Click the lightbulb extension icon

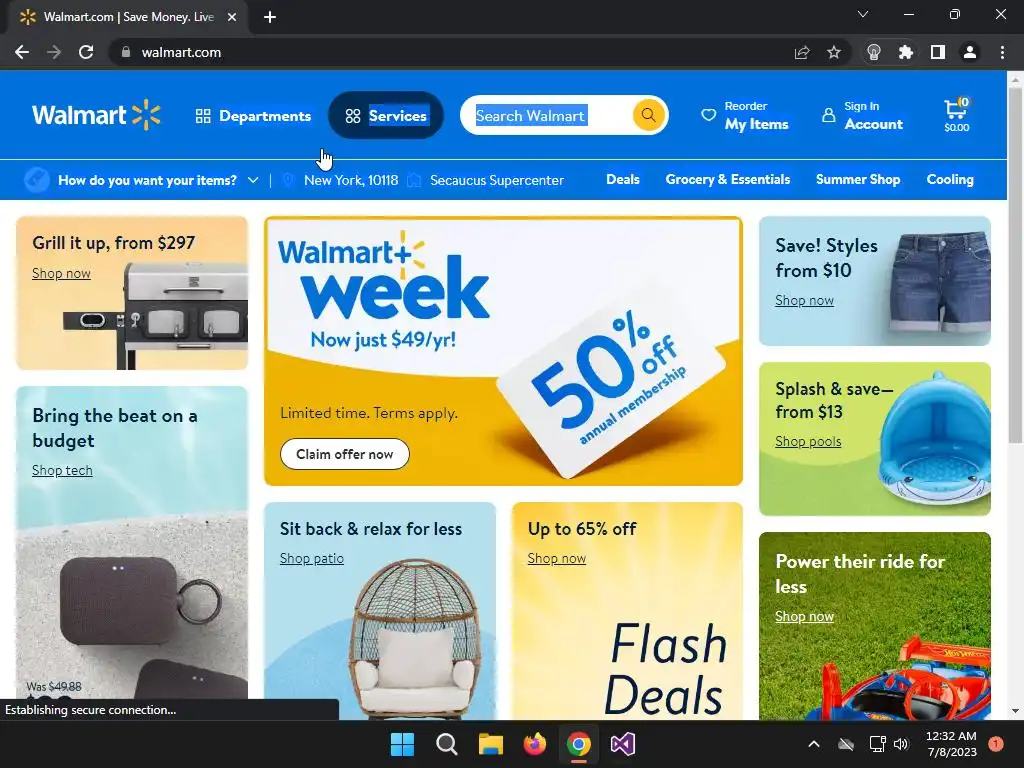click(x=874, y=52)
